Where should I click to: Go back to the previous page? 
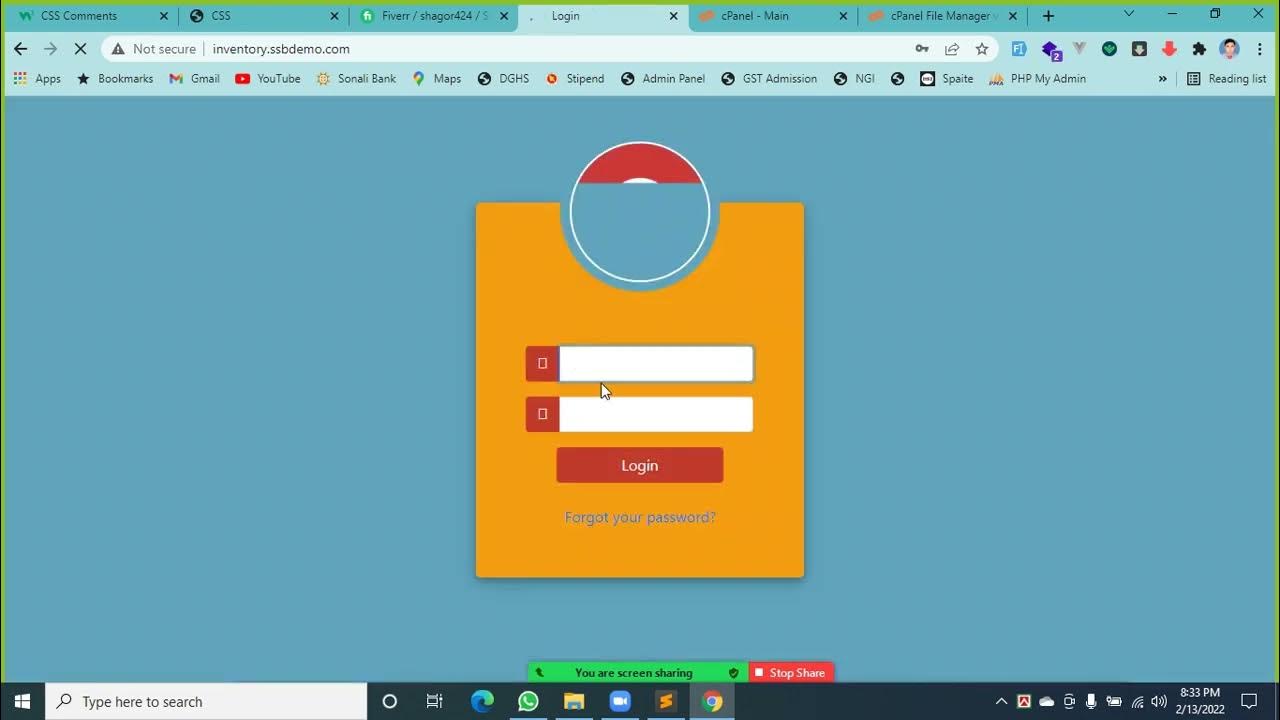(x=21, y=49)
